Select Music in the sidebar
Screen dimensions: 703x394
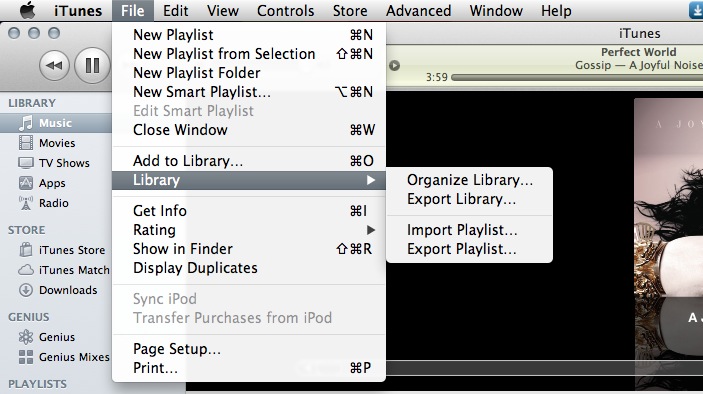(x=56, y=123)
